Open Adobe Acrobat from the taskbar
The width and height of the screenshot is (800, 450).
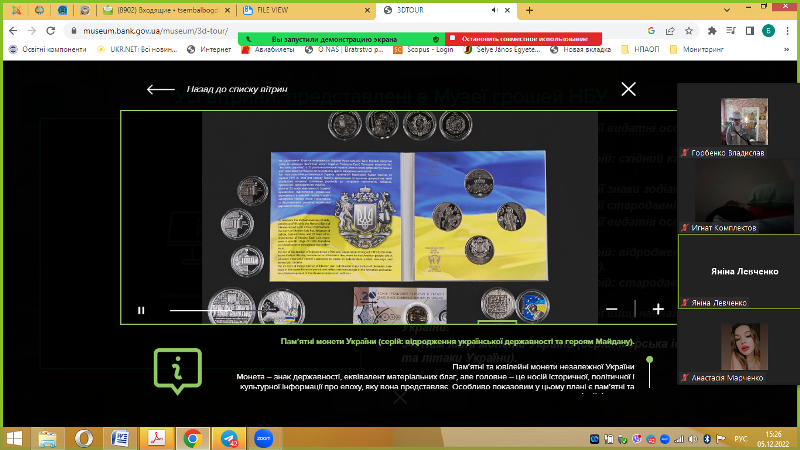point(156,438)
